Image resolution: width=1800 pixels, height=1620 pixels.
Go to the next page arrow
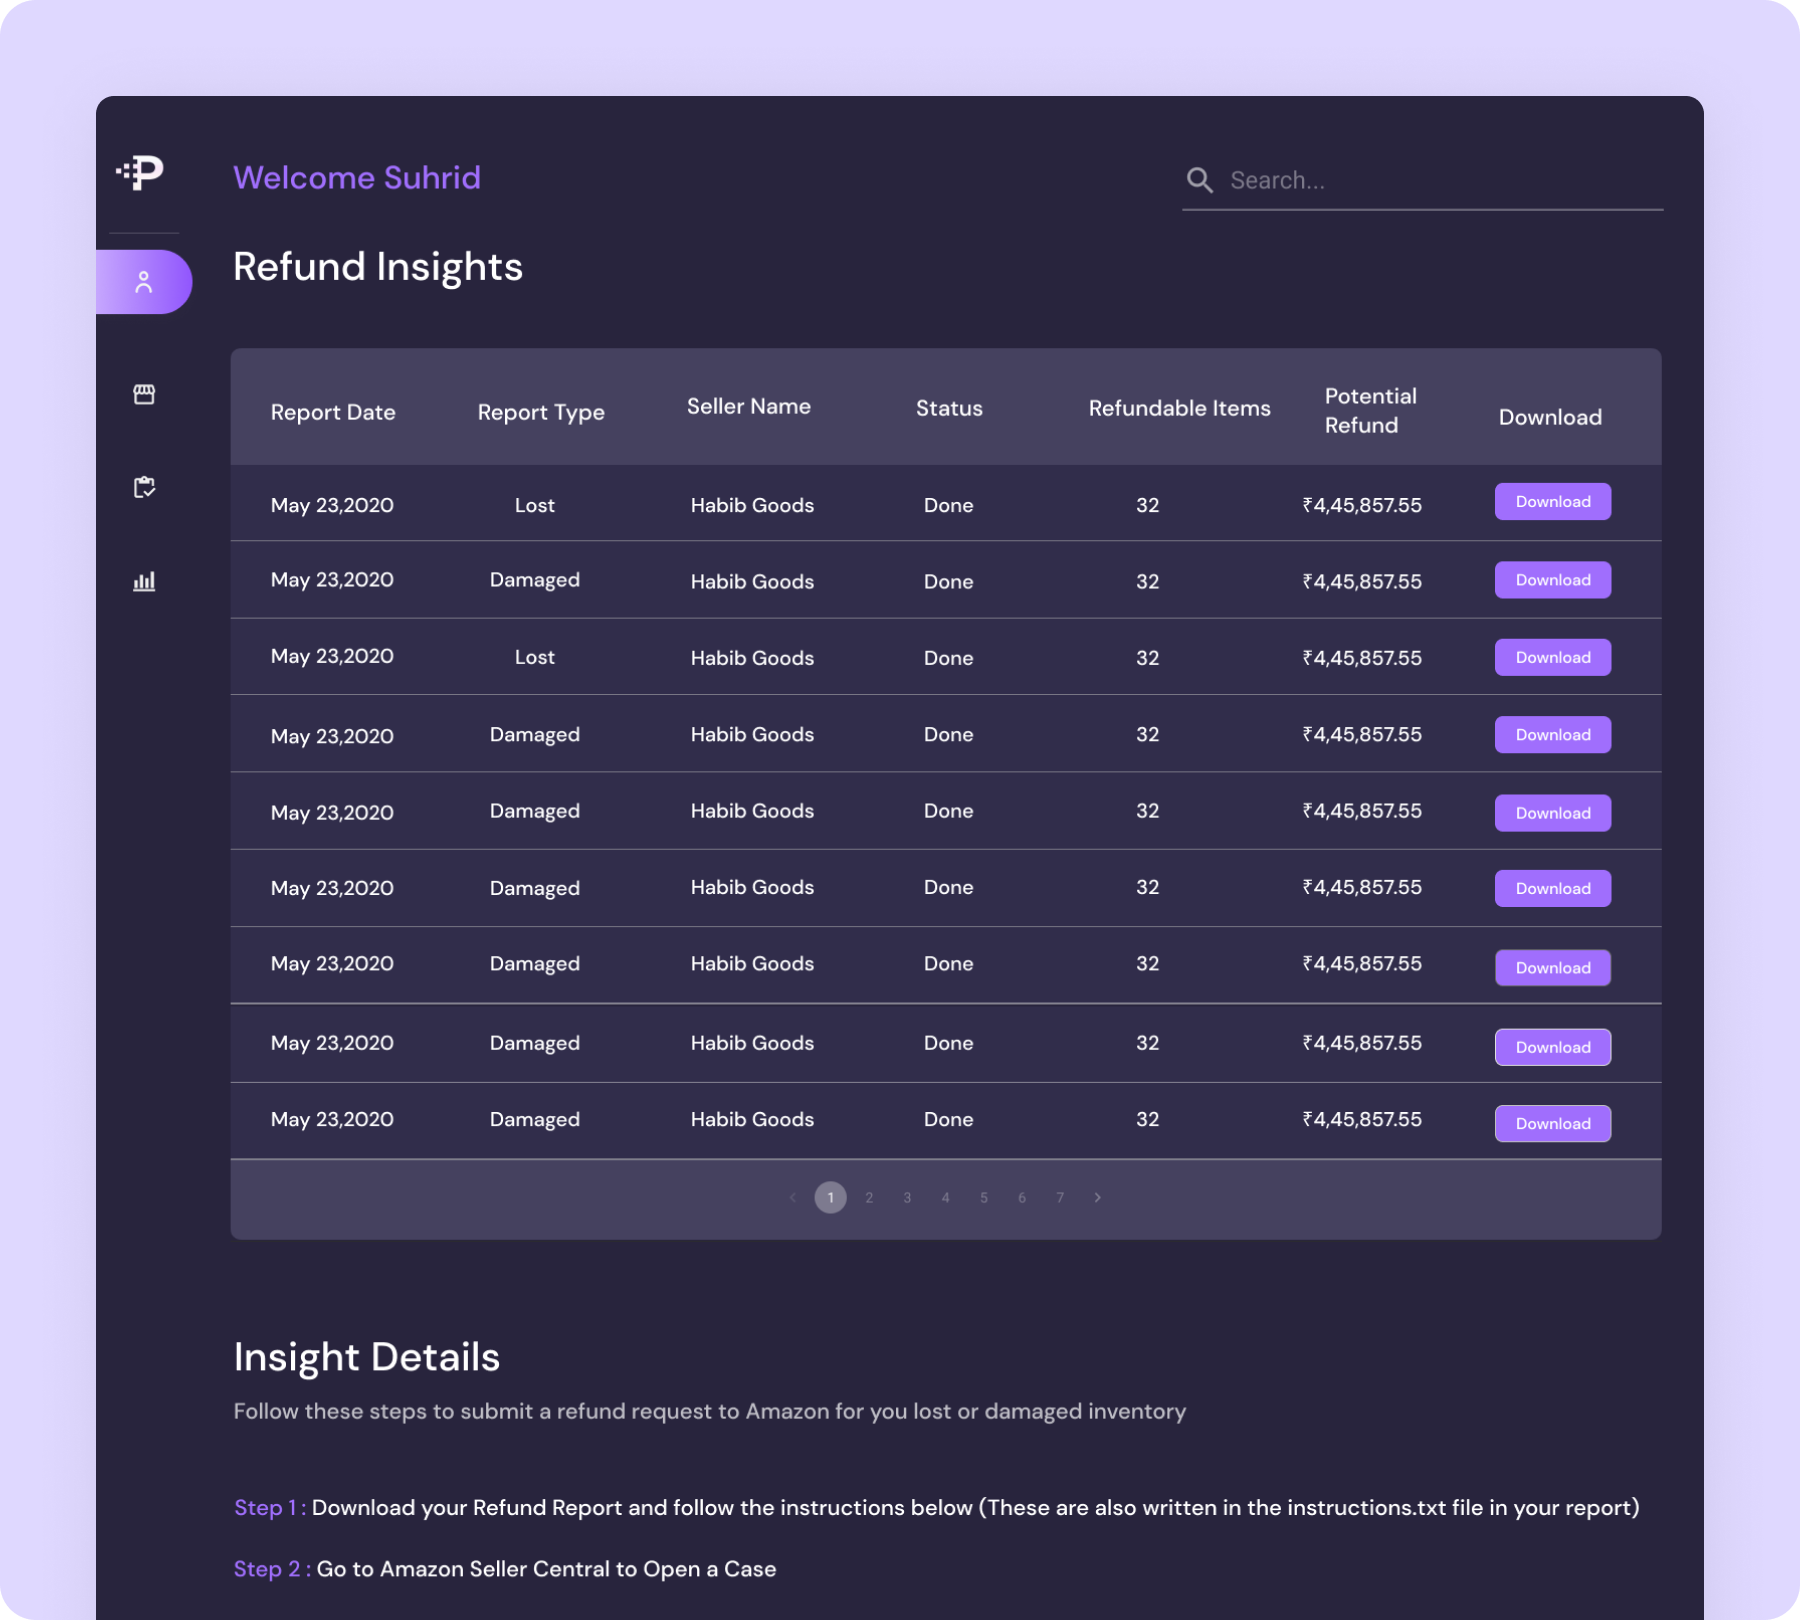point(1098,1197)
